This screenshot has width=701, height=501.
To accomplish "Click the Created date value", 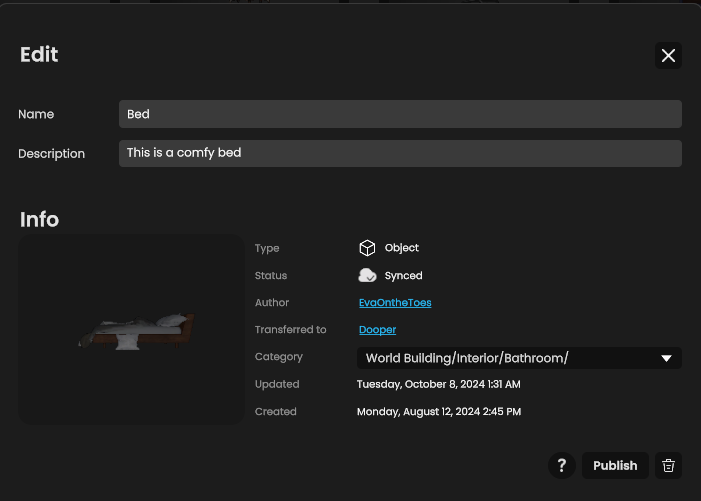I will click(438, 411).
